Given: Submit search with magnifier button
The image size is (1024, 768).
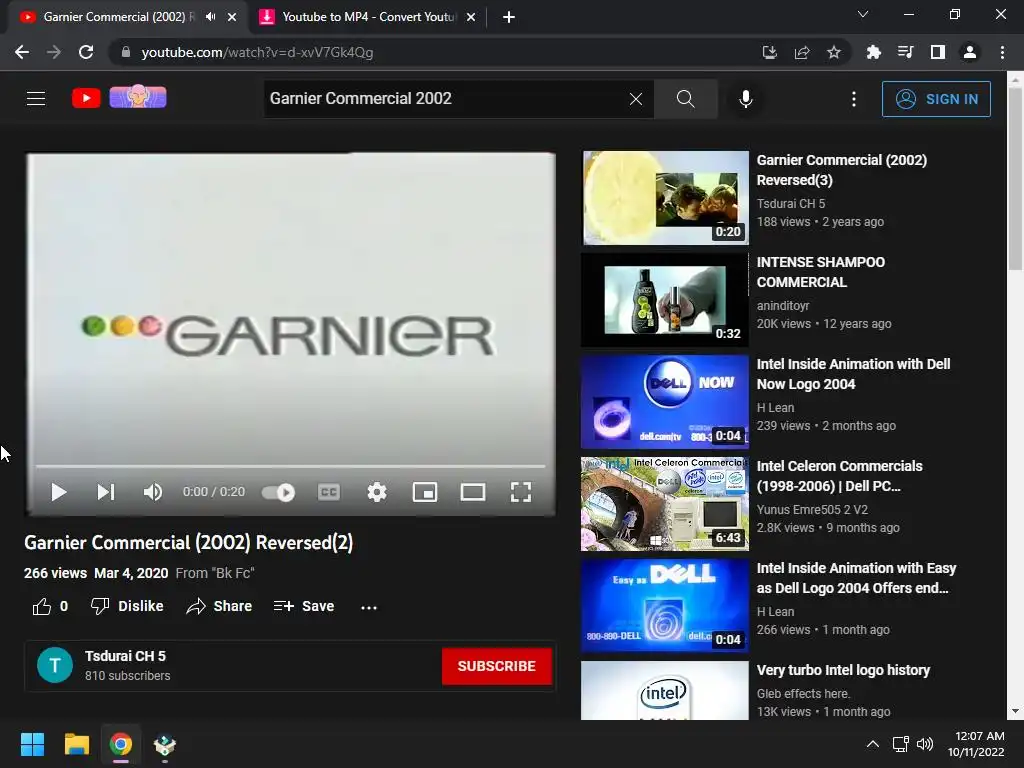Looking at the screenshot, I should pos(686,99).
